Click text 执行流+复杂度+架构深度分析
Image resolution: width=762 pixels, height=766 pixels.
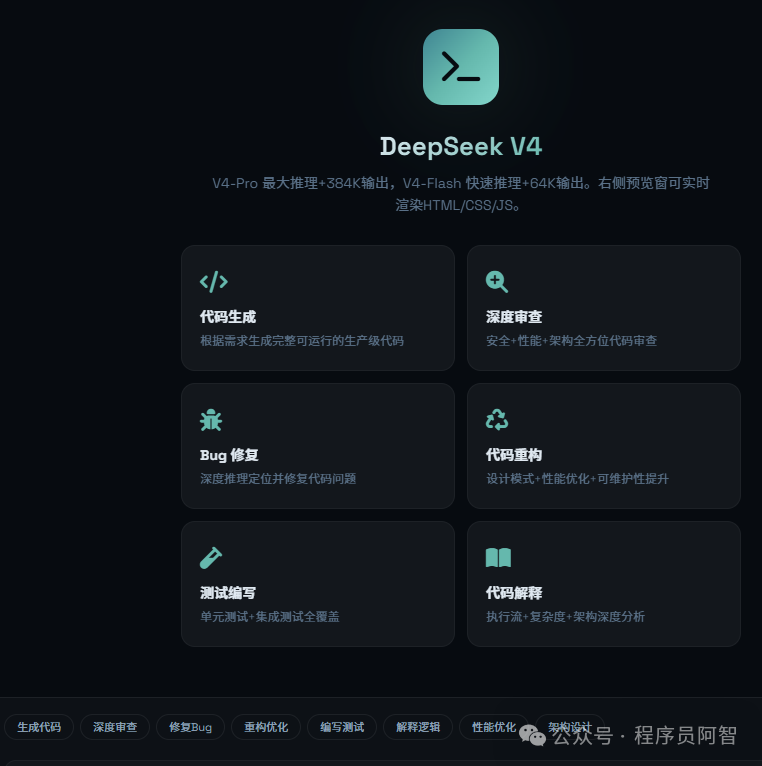(565, 617)
